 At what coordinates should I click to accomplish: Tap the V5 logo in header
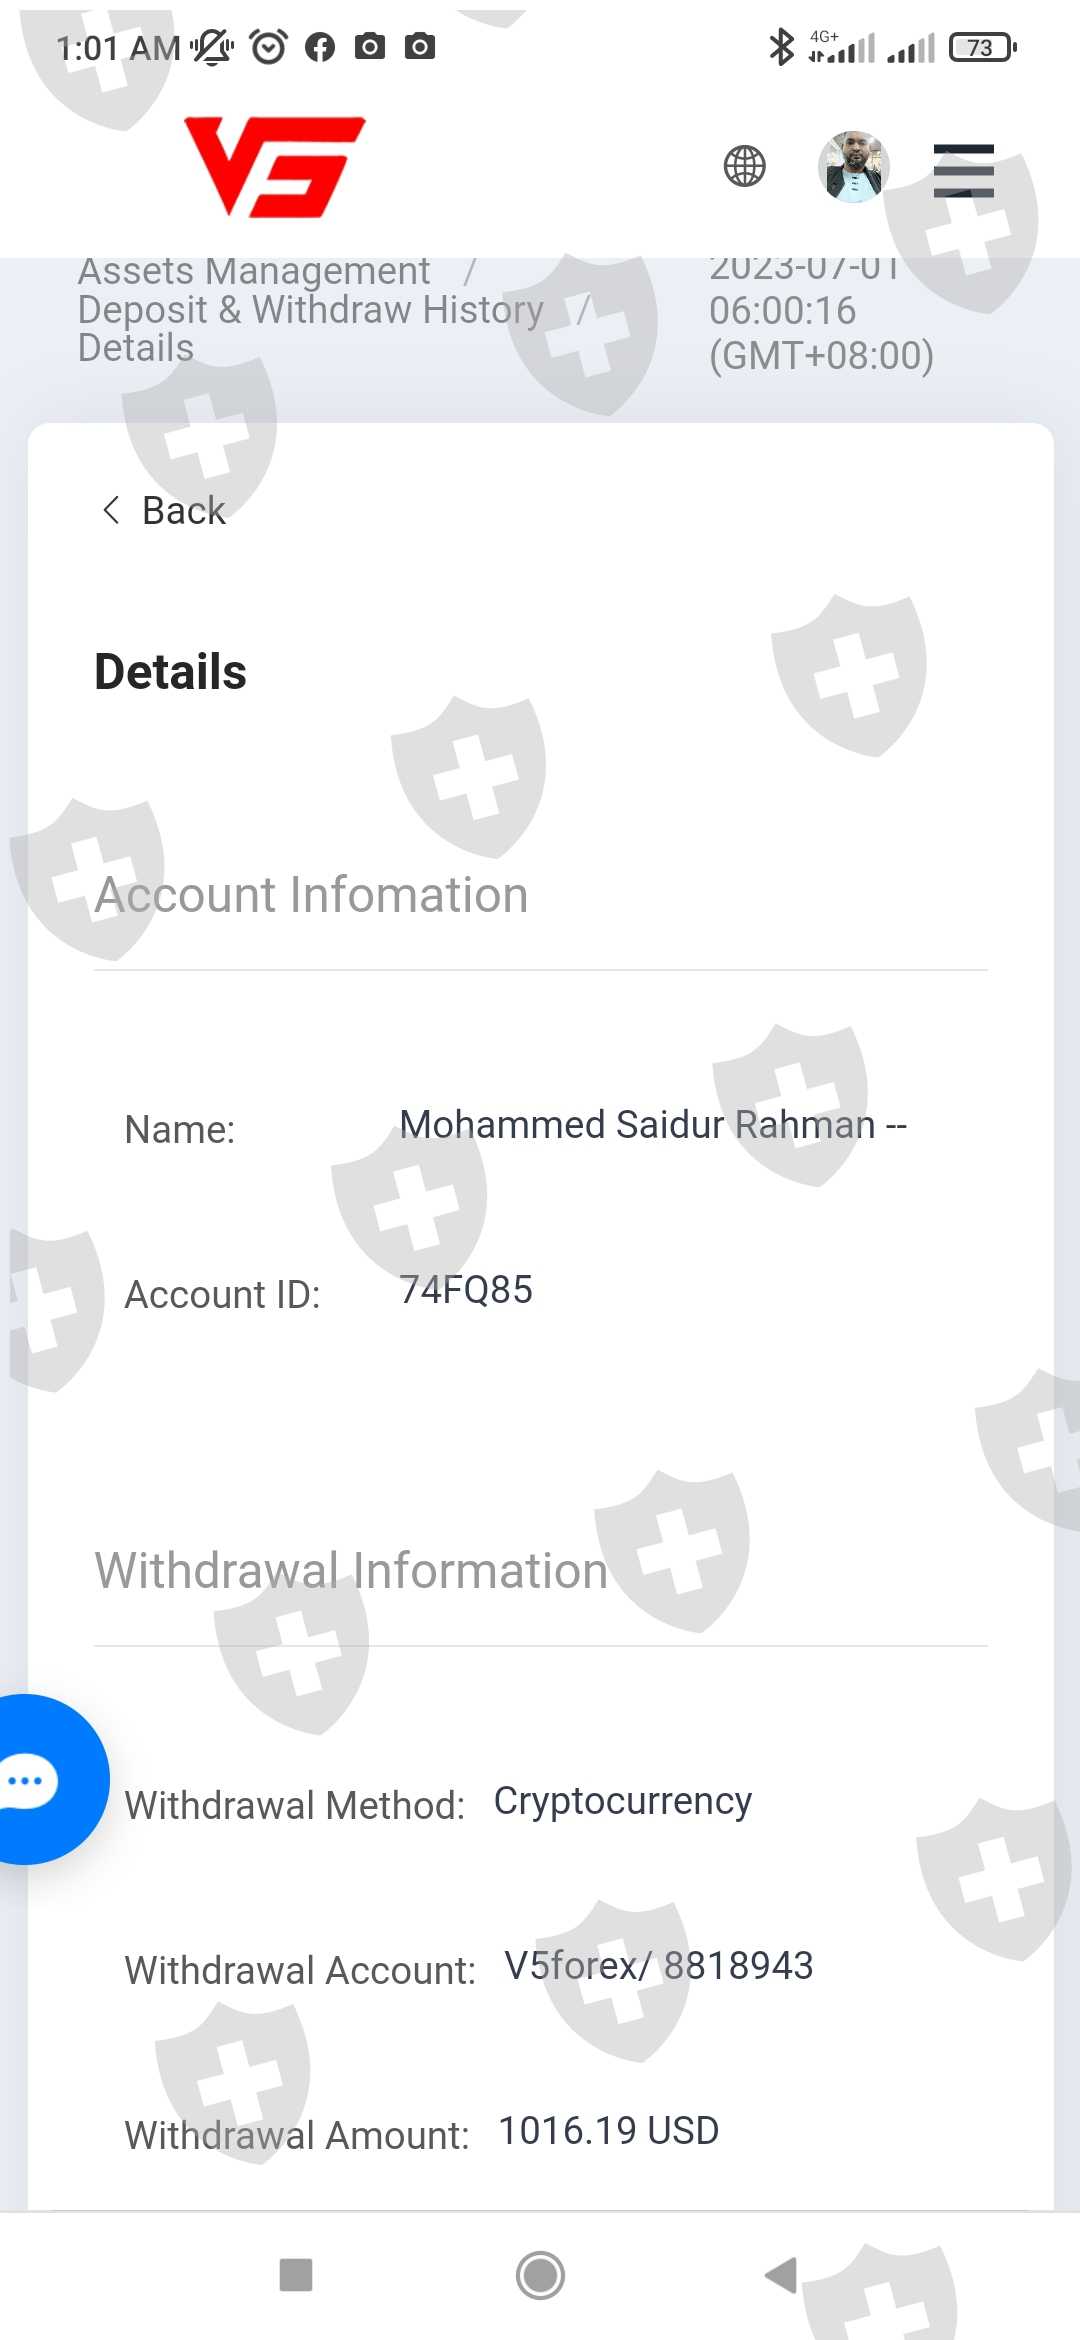coord(275,166)
